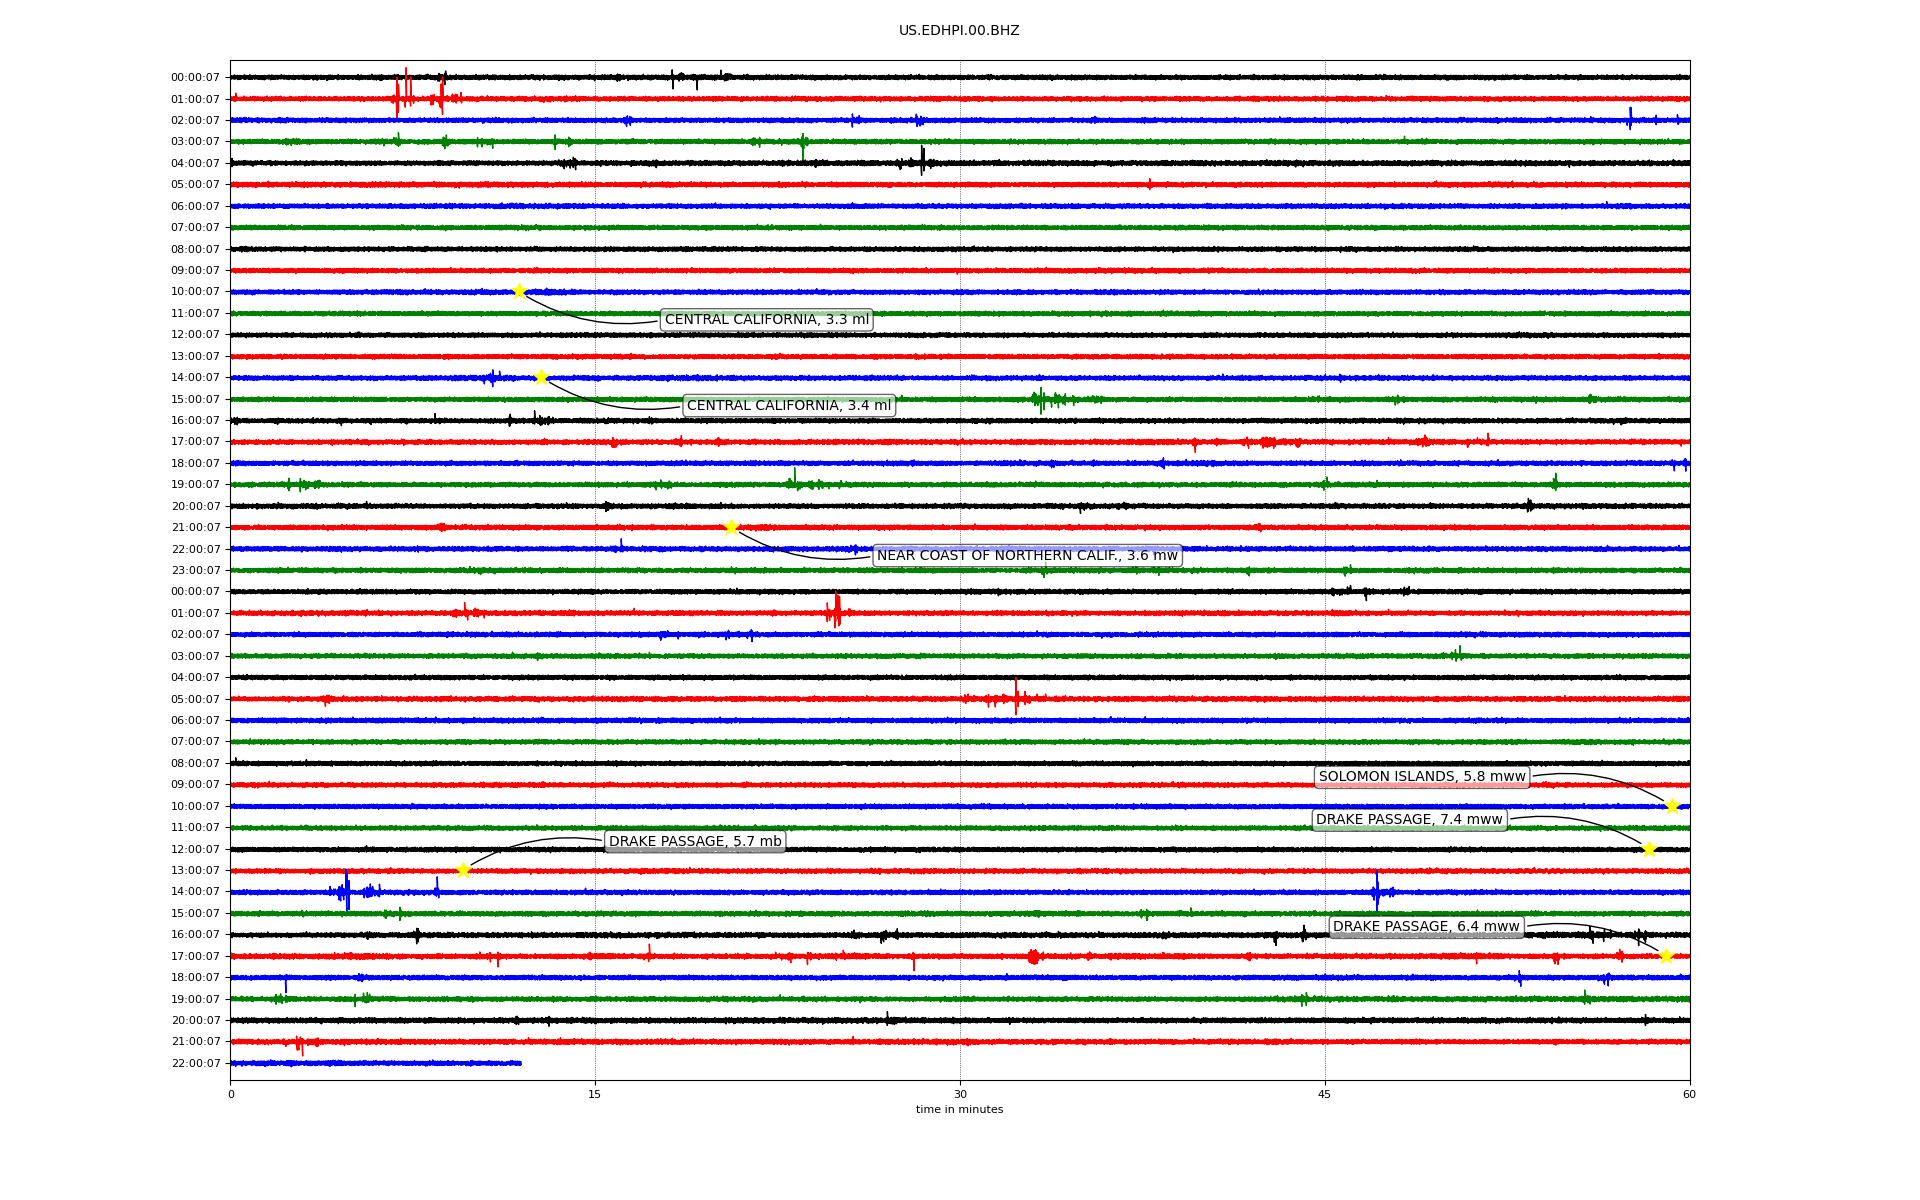This screenshot has height=1200, width=1920.
Task: Click the DRAKE PASSAGE, 7.4 mww label
Action: pos(1409,820)
